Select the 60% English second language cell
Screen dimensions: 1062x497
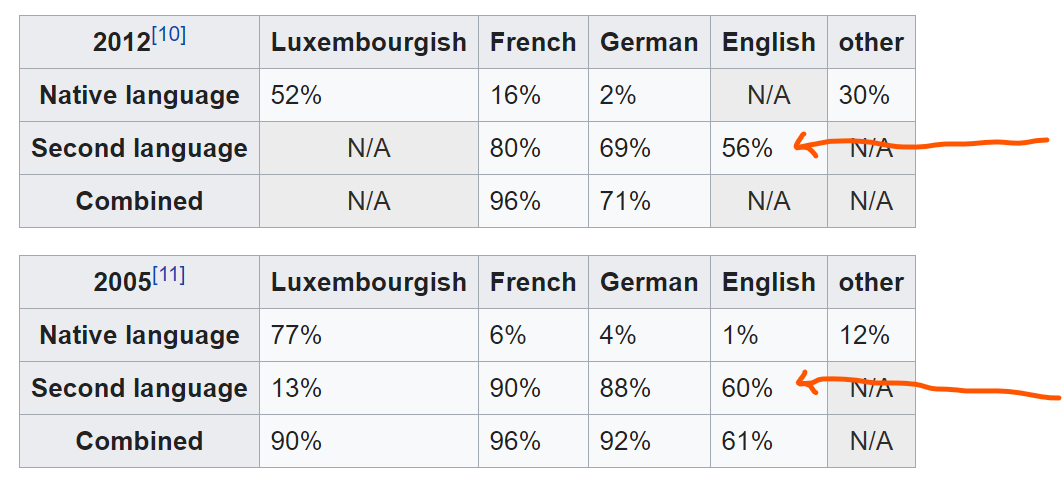click(769, 388)
